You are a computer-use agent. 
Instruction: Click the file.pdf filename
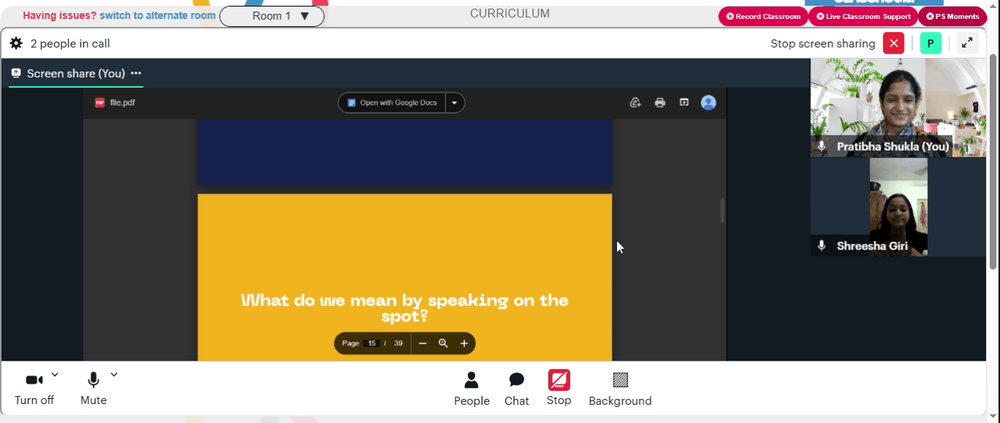(x=122, y=102)
